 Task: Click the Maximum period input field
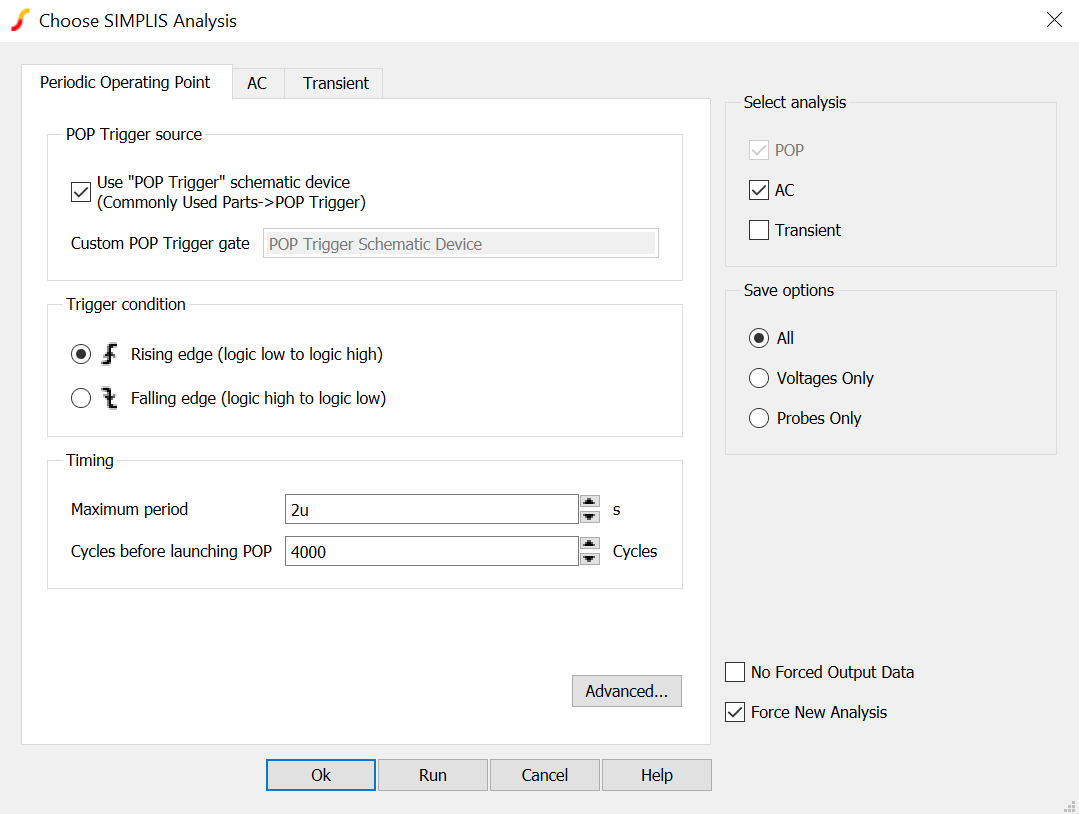tap(431, 509)
